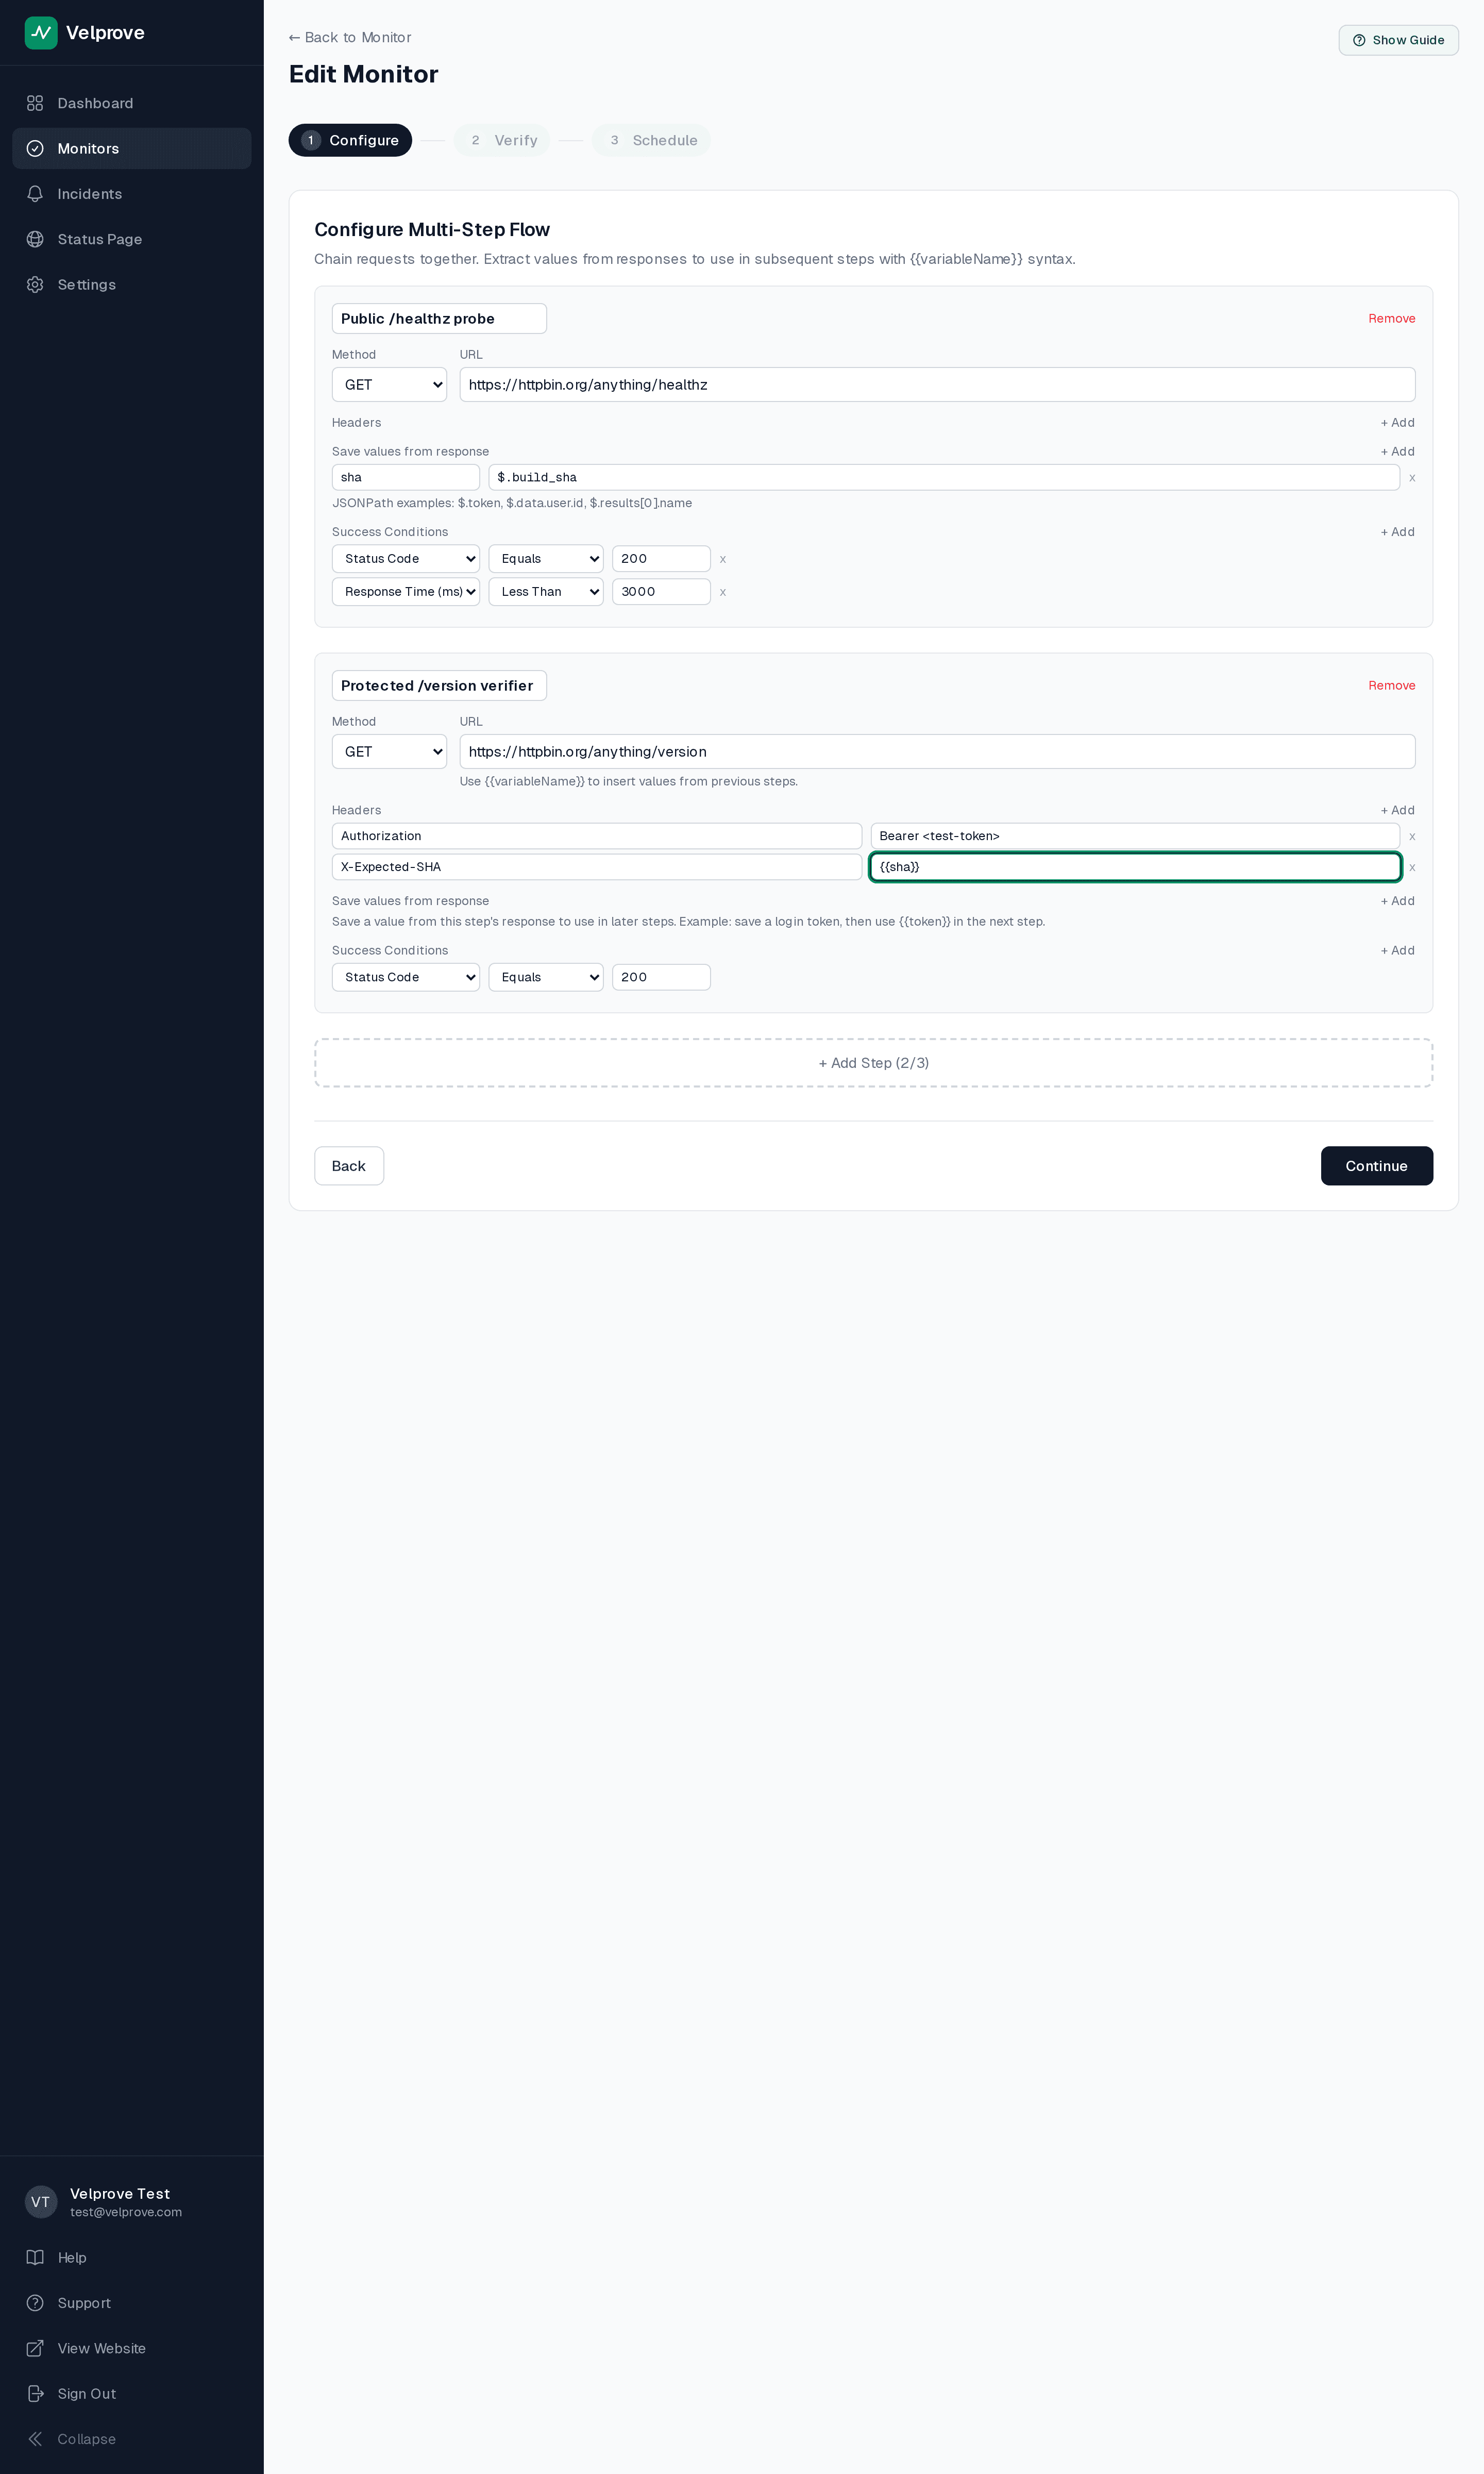The image size is (1484, 2474).
Task: Click the Back button
Action: tap(349, 1166)
